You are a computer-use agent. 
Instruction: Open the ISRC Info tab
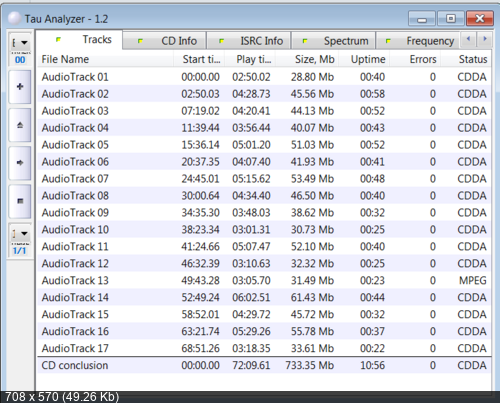pyautogui.click(x=249, y=41)
